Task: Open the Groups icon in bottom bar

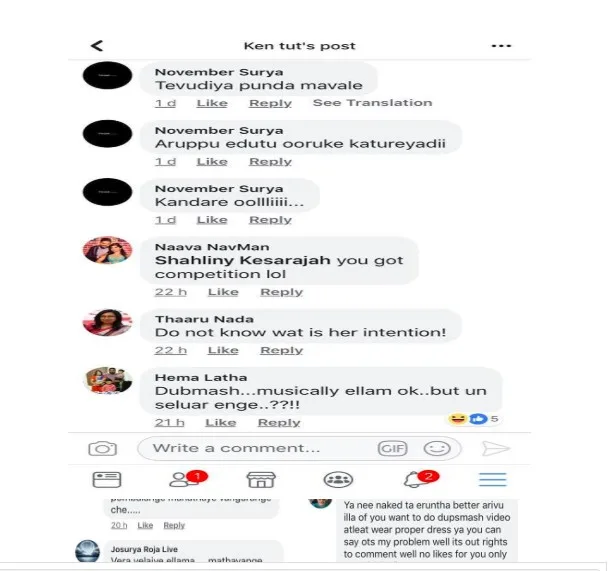Action: pos(338,480)
